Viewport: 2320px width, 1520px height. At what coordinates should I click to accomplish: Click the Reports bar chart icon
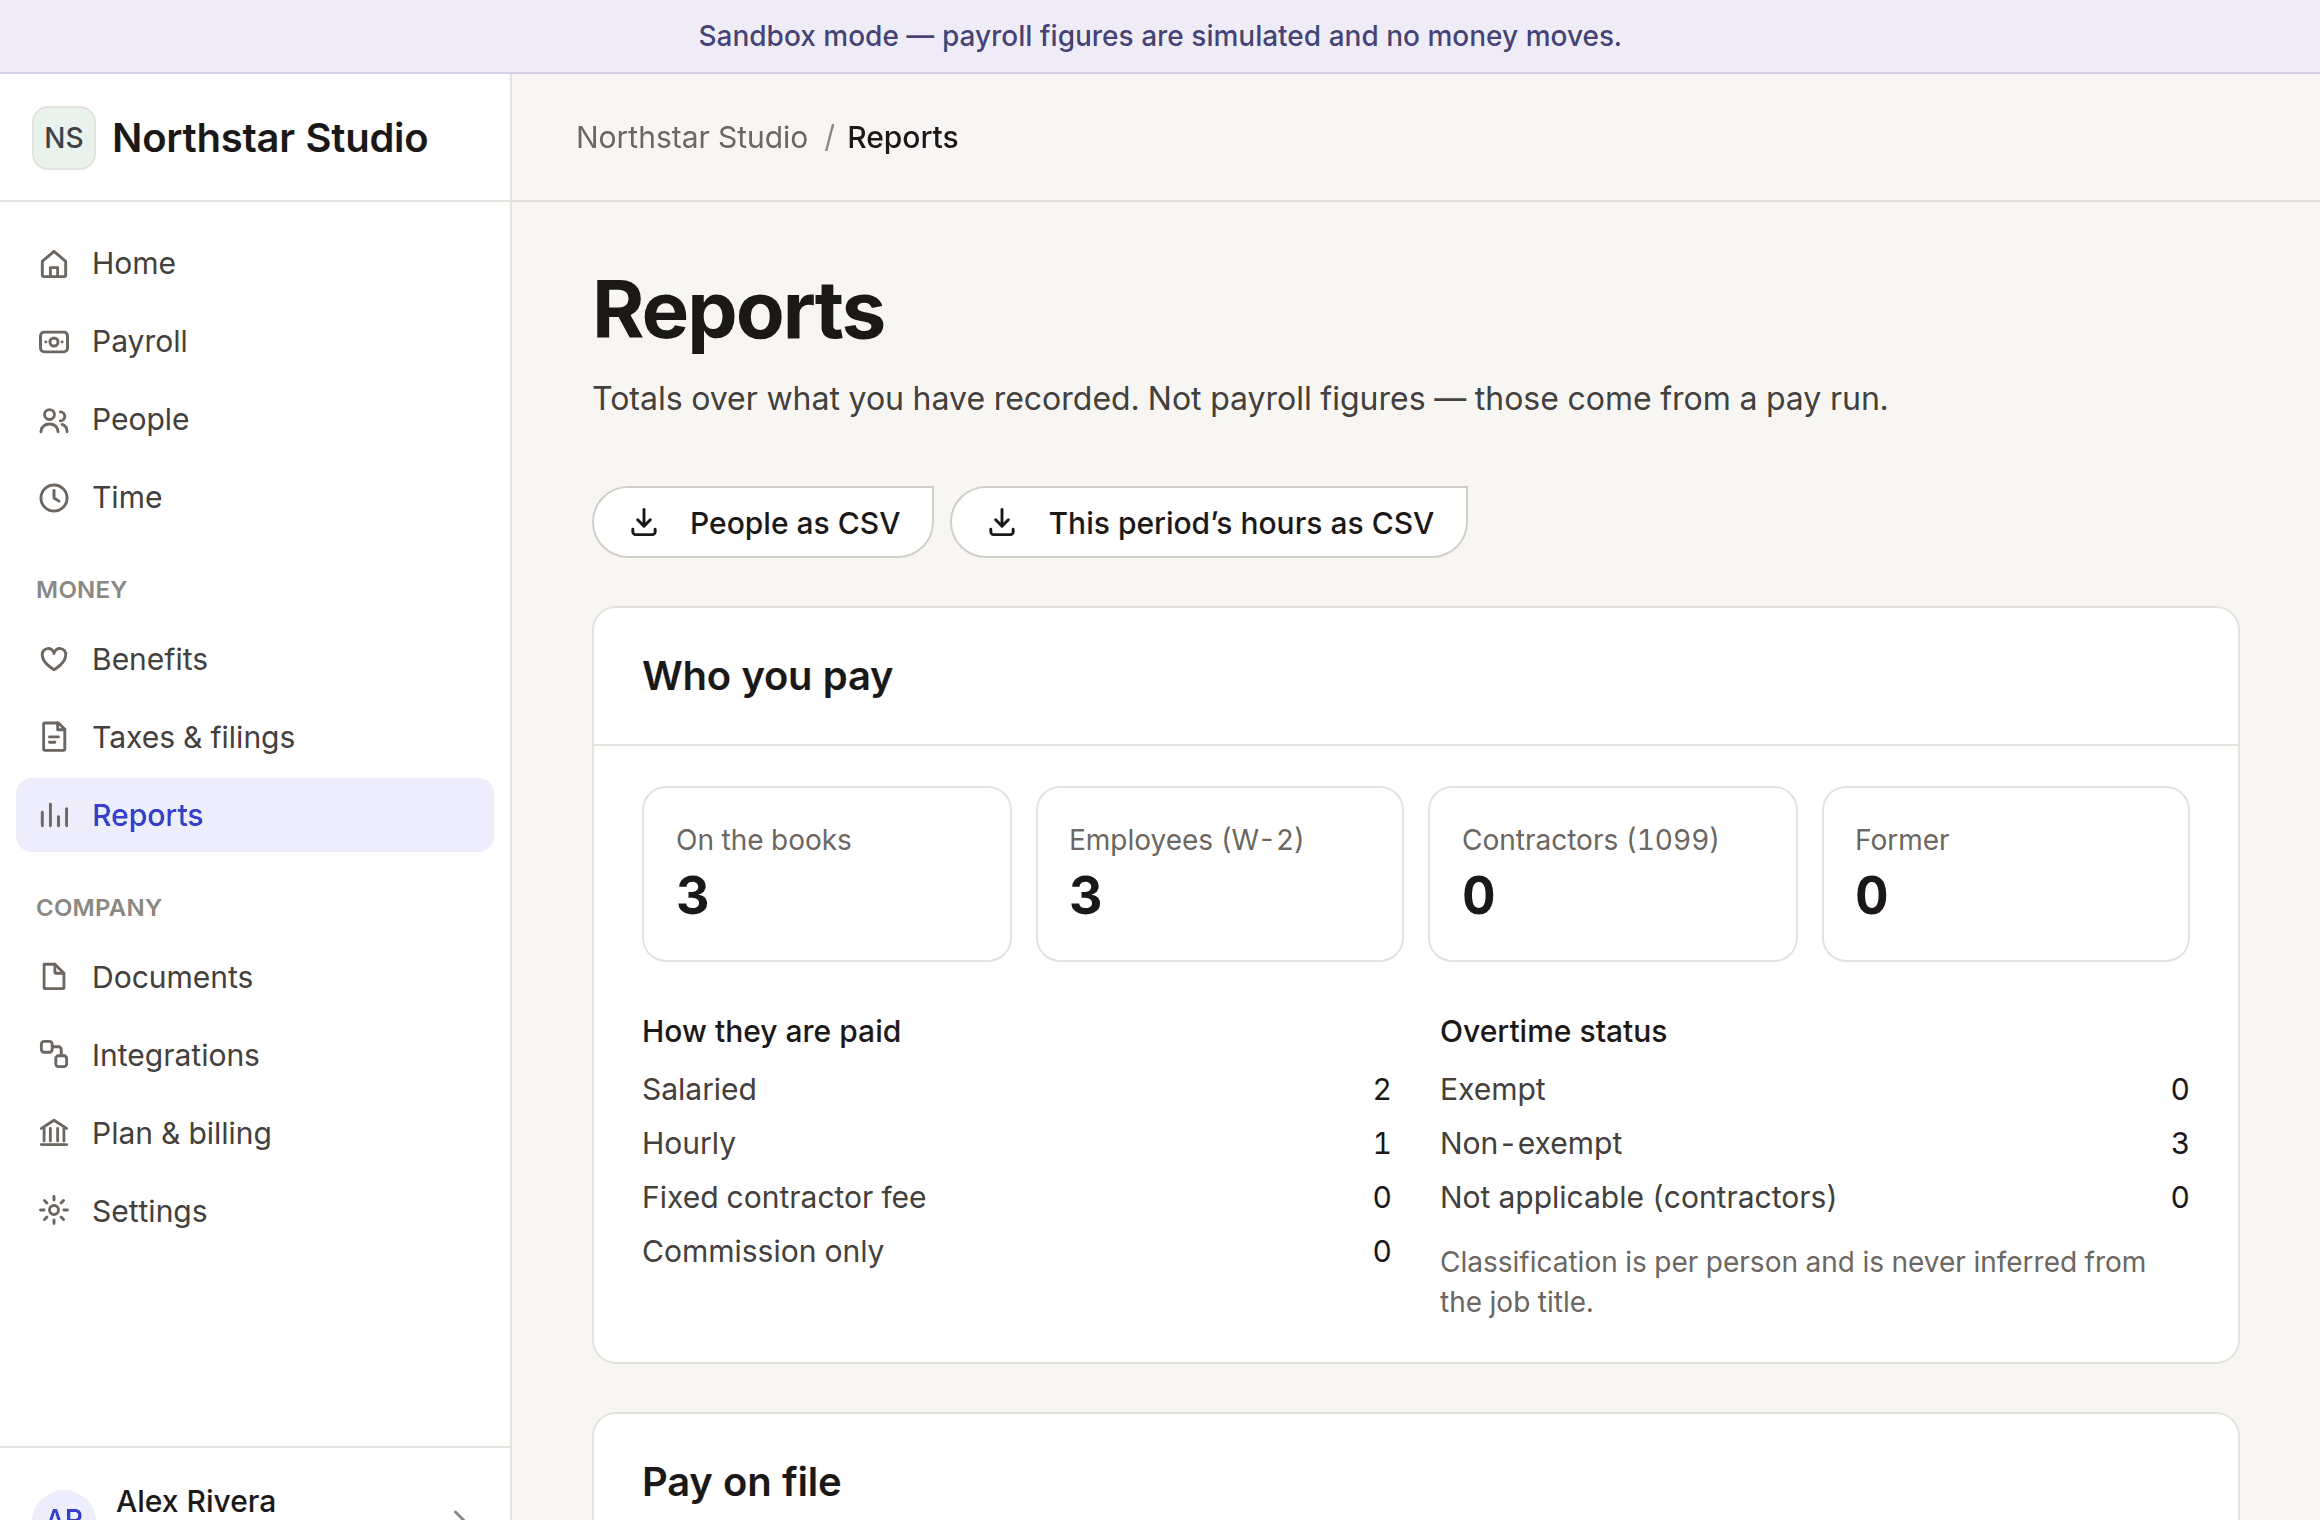(x=54, y=816)
